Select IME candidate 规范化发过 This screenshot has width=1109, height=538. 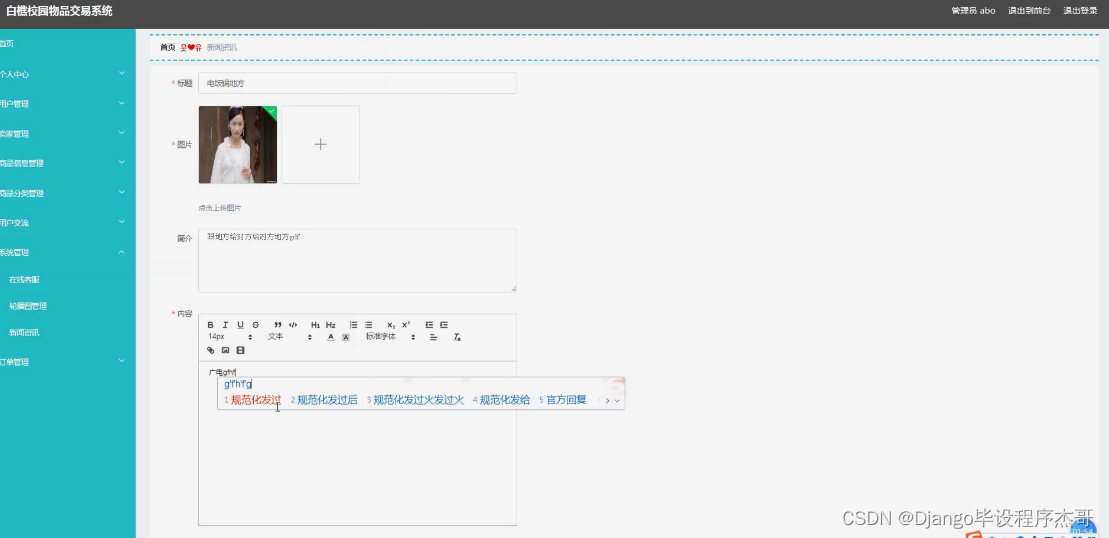252,400
